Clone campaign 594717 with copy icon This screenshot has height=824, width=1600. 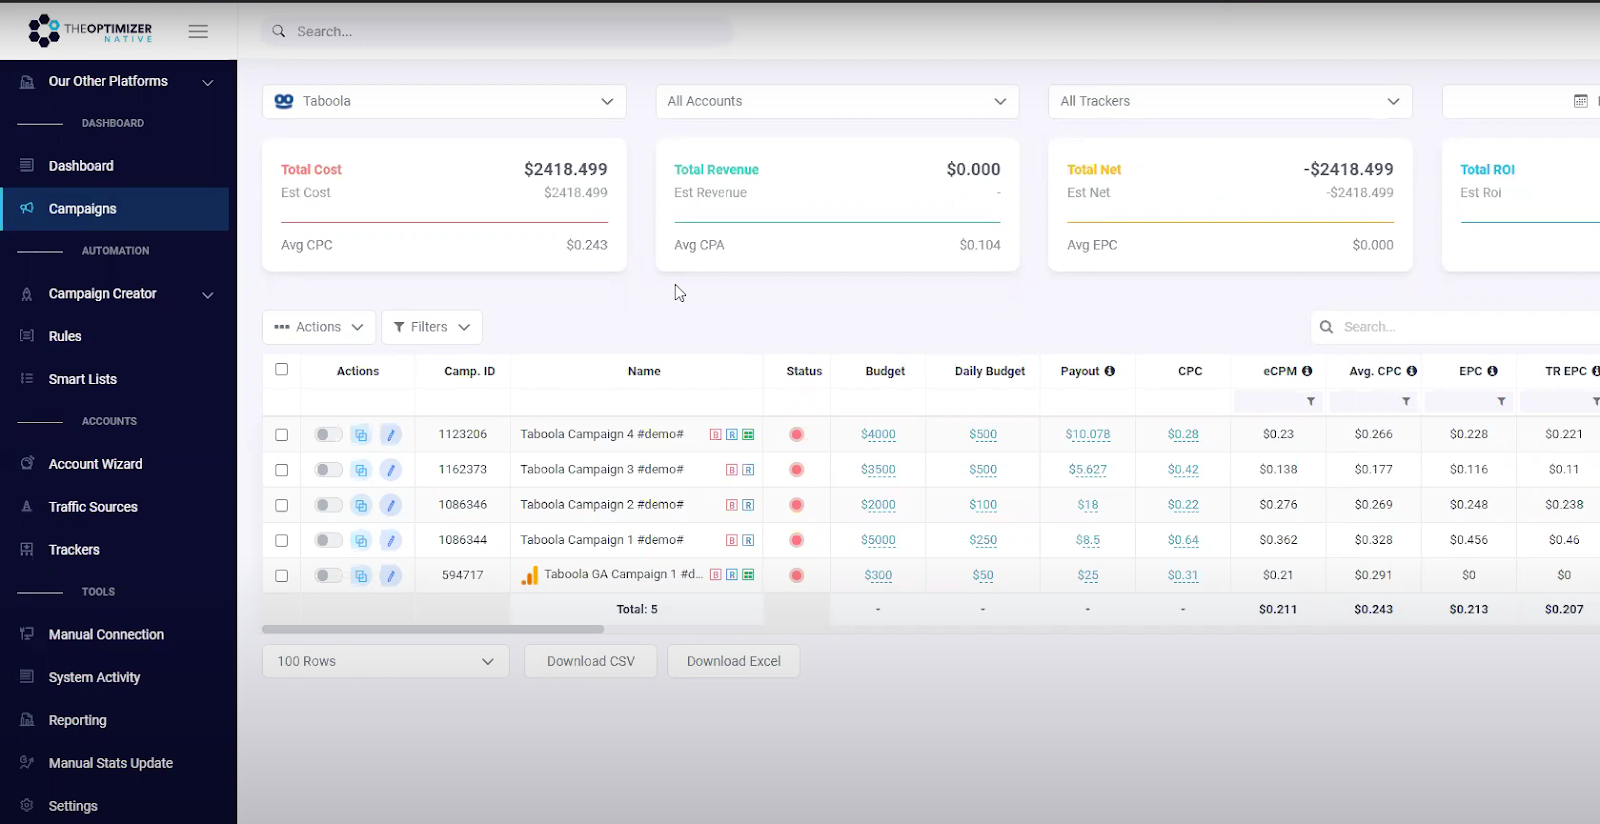pyautogui.click(x=361, y=576)
